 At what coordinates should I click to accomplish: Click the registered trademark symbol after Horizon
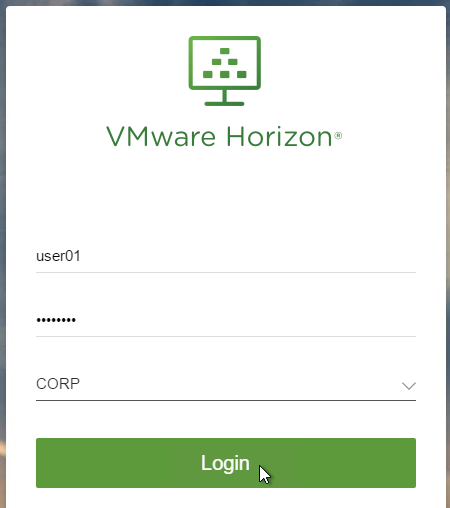(338, 136)
